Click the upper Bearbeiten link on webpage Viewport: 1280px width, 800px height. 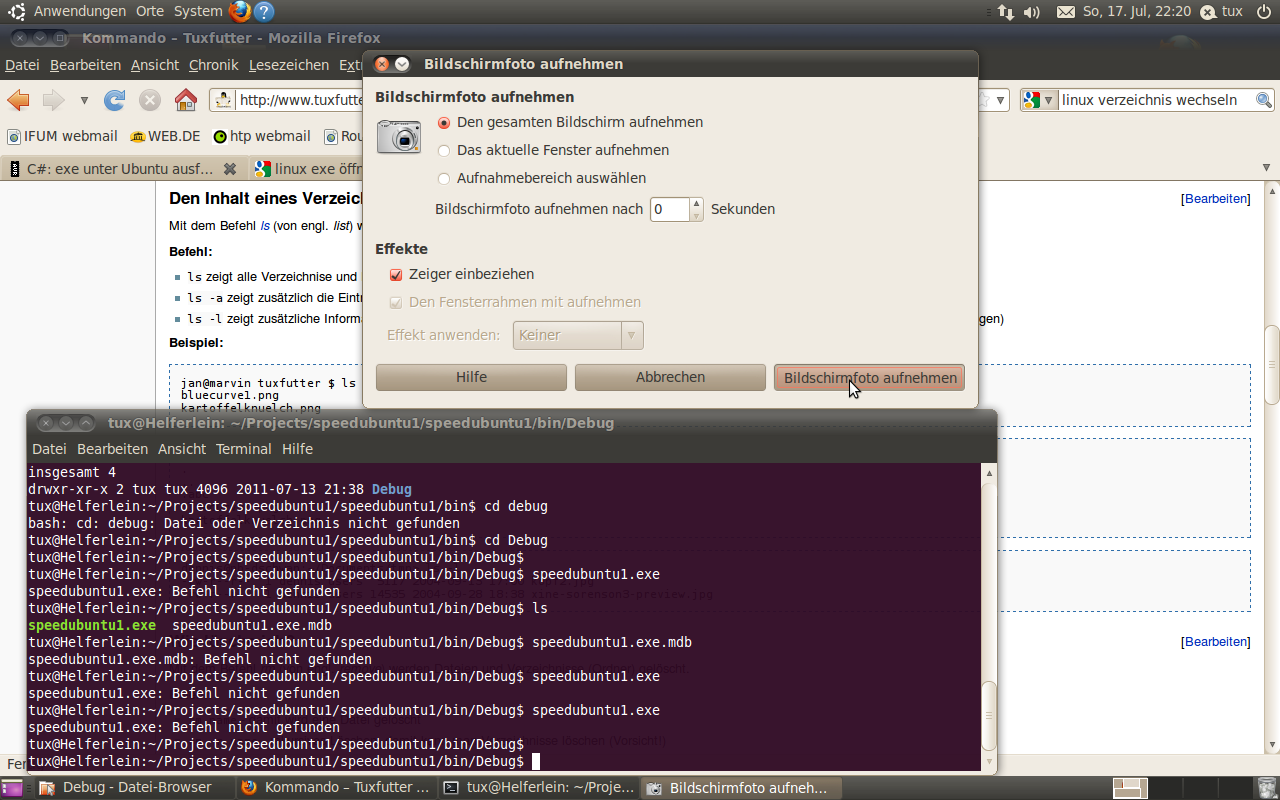(1216, 199)
